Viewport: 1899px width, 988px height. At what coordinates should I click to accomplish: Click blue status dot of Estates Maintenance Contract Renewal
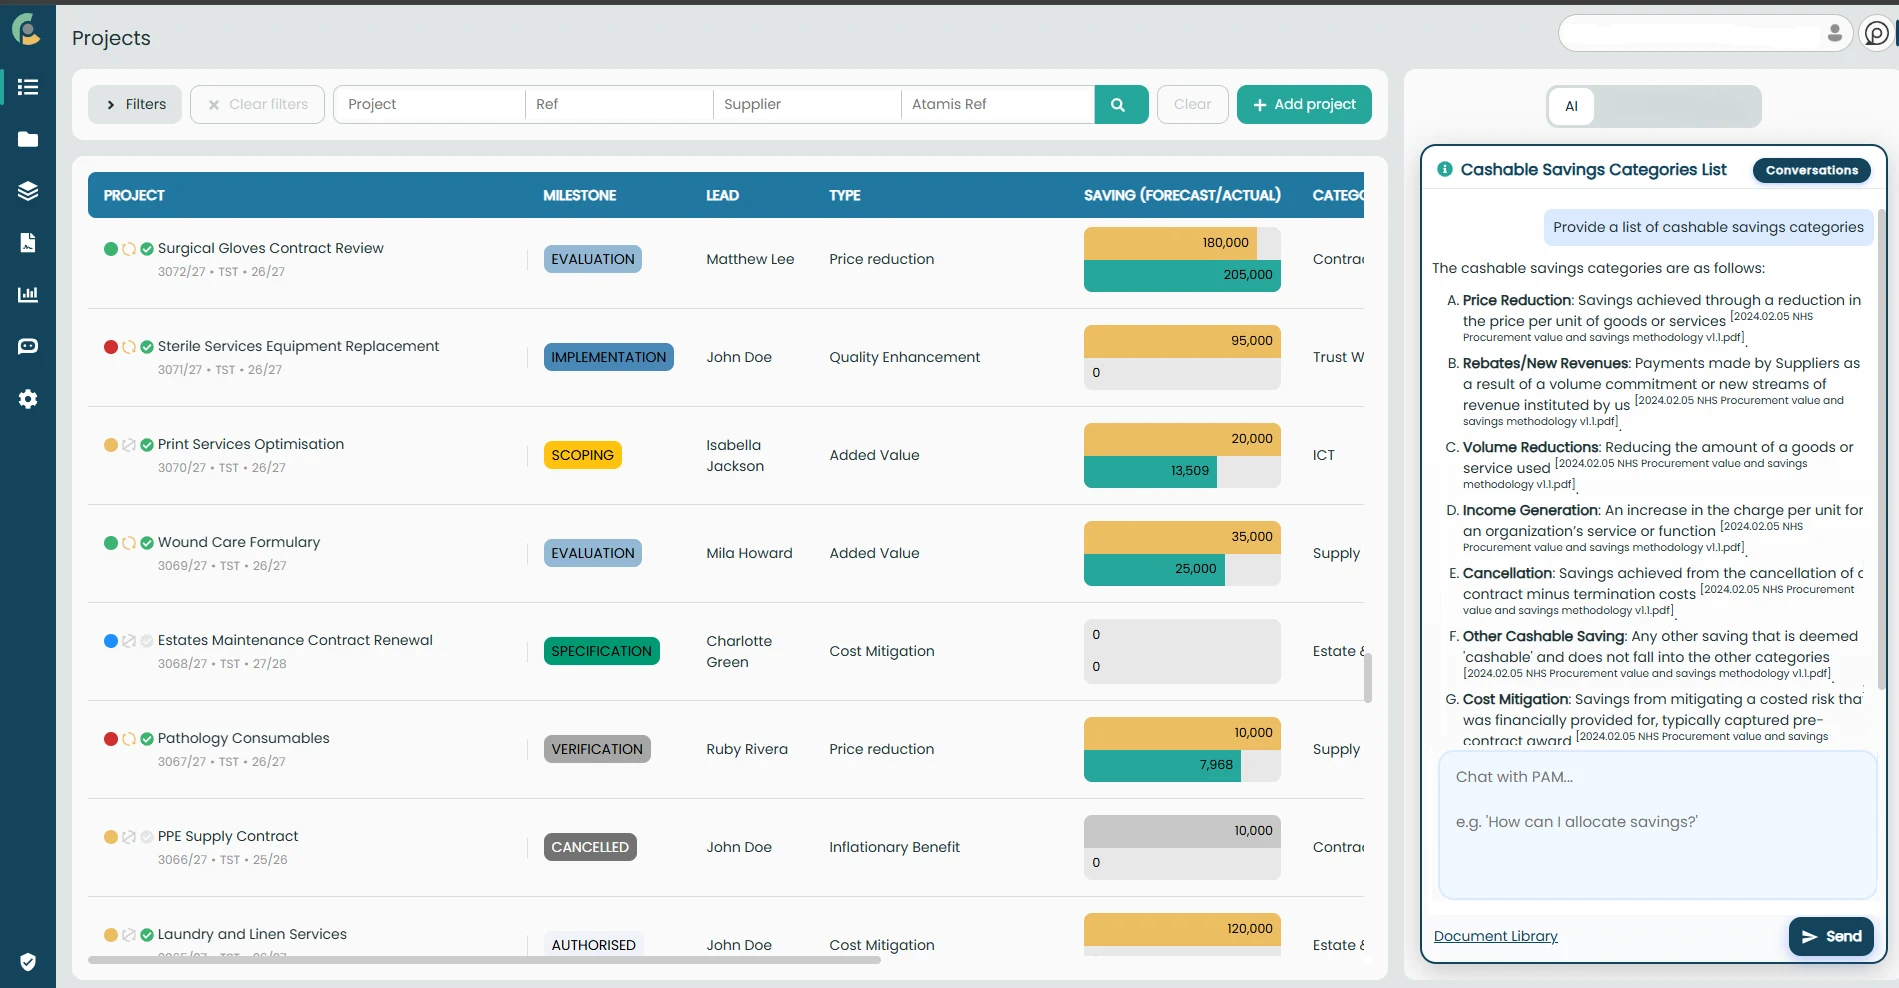(111, 641)
